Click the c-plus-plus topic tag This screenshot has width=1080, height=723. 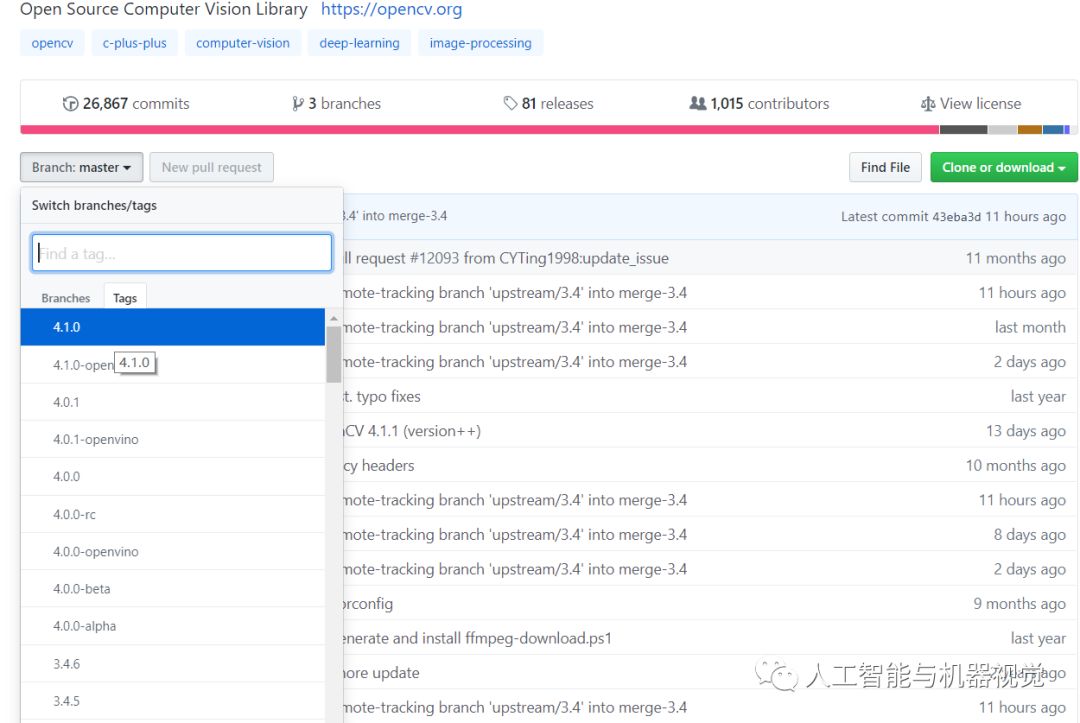pos(134,43)
